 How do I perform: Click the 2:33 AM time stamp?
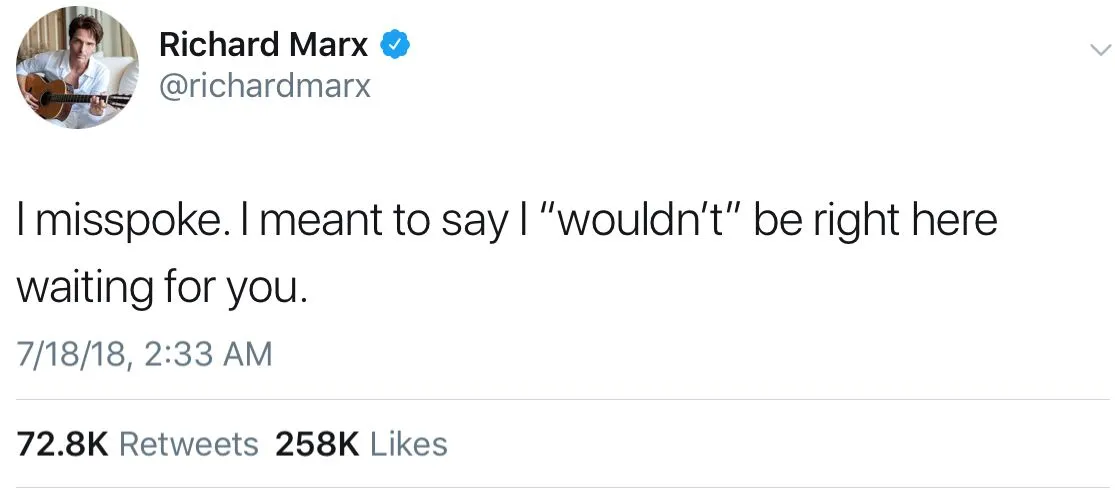click(208, 355)
